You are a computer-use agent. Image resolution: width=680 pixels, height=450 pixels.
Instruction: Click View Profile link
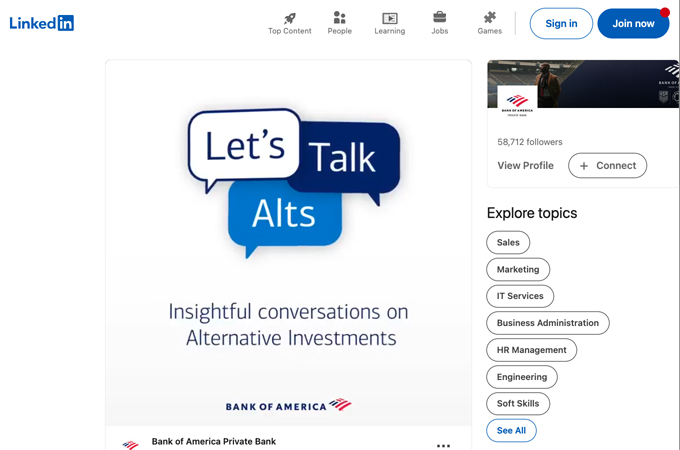coord(526,166)
